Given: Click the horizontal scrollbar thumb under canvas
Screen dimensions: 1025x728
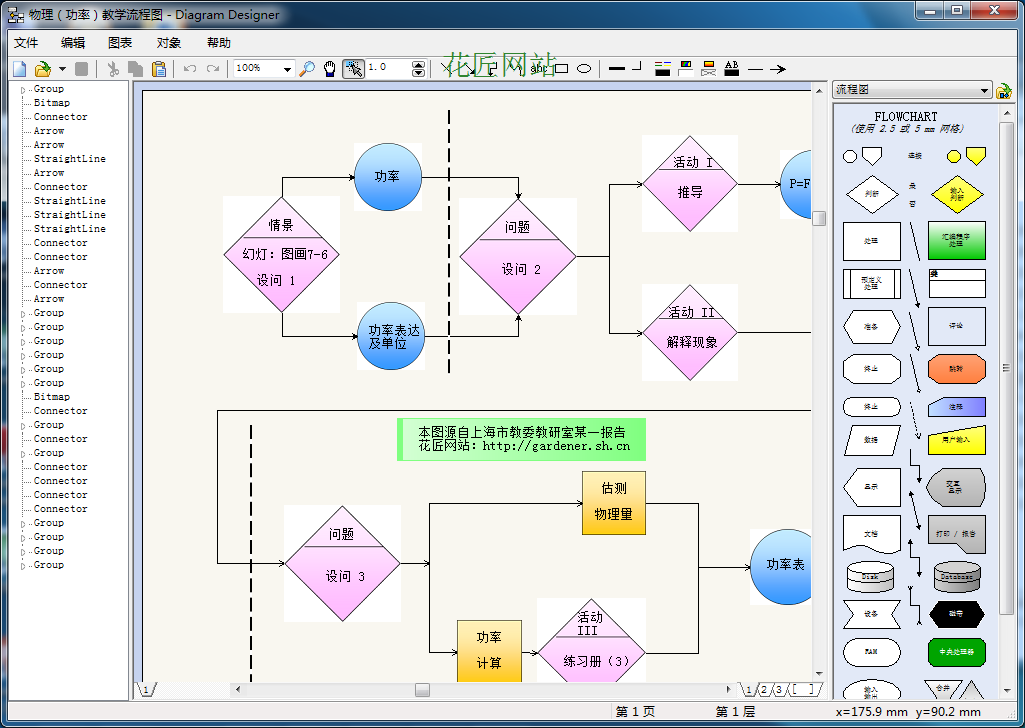Looking at the screenshot, I should point(422,690).
